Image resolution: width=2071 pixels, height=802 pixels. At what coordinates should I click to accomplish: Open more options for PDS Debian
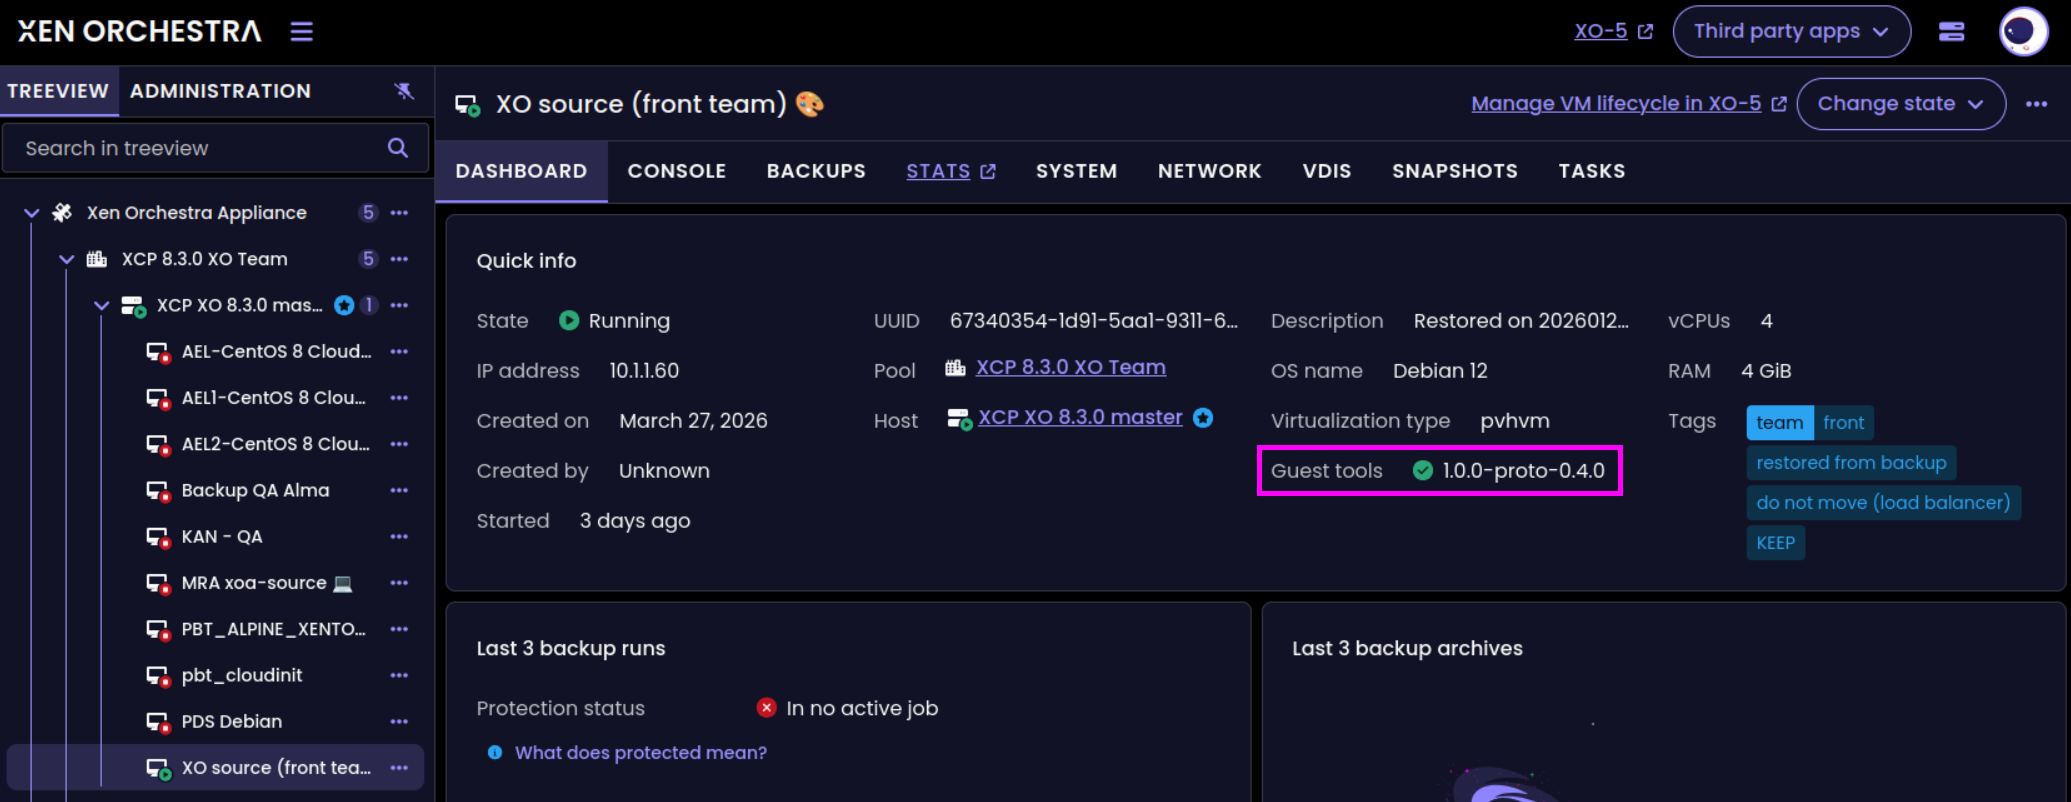pyautogui.click(x=400, y=722)
